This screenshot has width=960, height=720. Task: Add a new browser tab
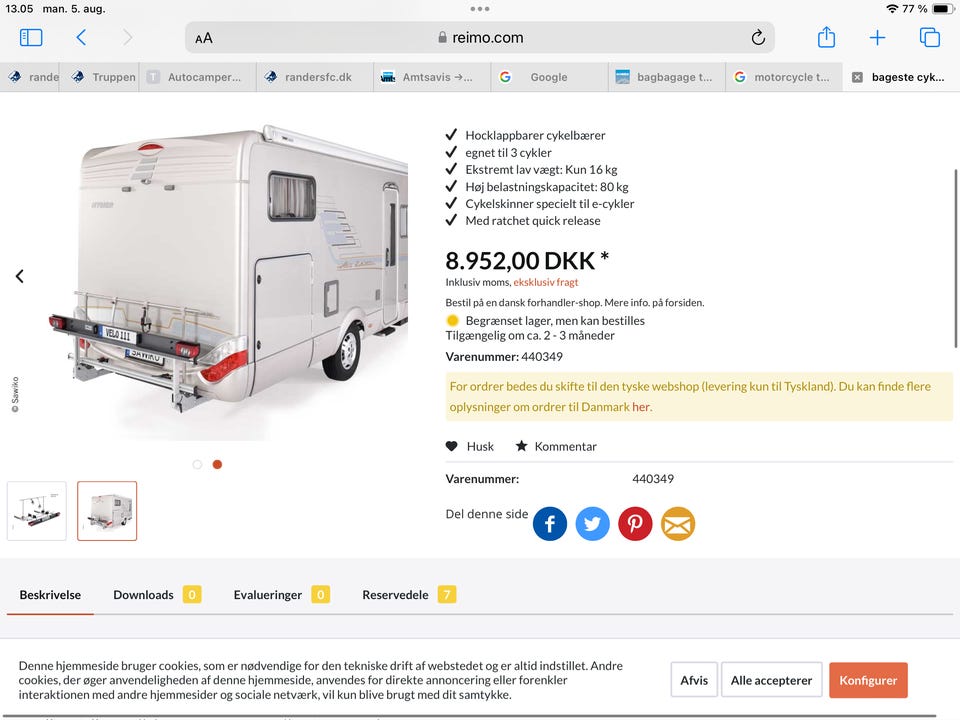pos(877,37)
